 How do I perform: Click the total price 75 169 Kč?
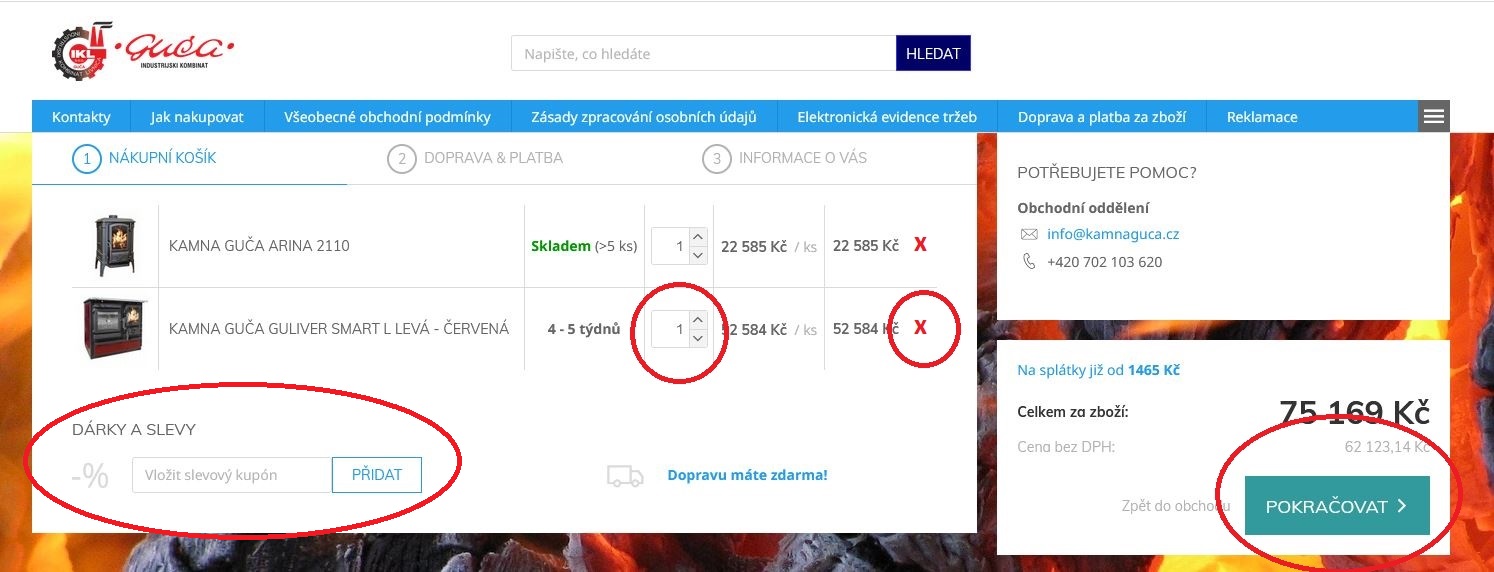pyautogui.click(x=1354, y=413)
